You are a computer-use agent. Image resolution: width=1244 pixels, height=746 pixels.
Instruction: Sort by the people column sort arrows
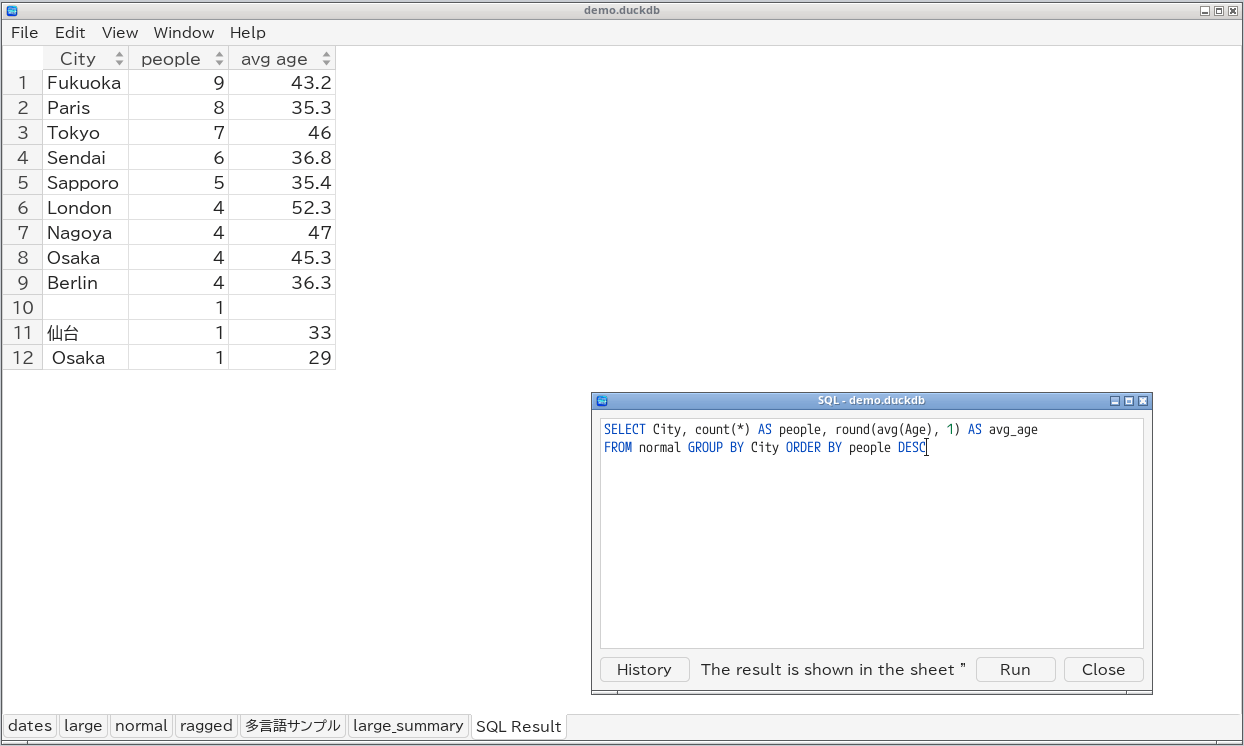pyautogui.click(x=219, y=59)
